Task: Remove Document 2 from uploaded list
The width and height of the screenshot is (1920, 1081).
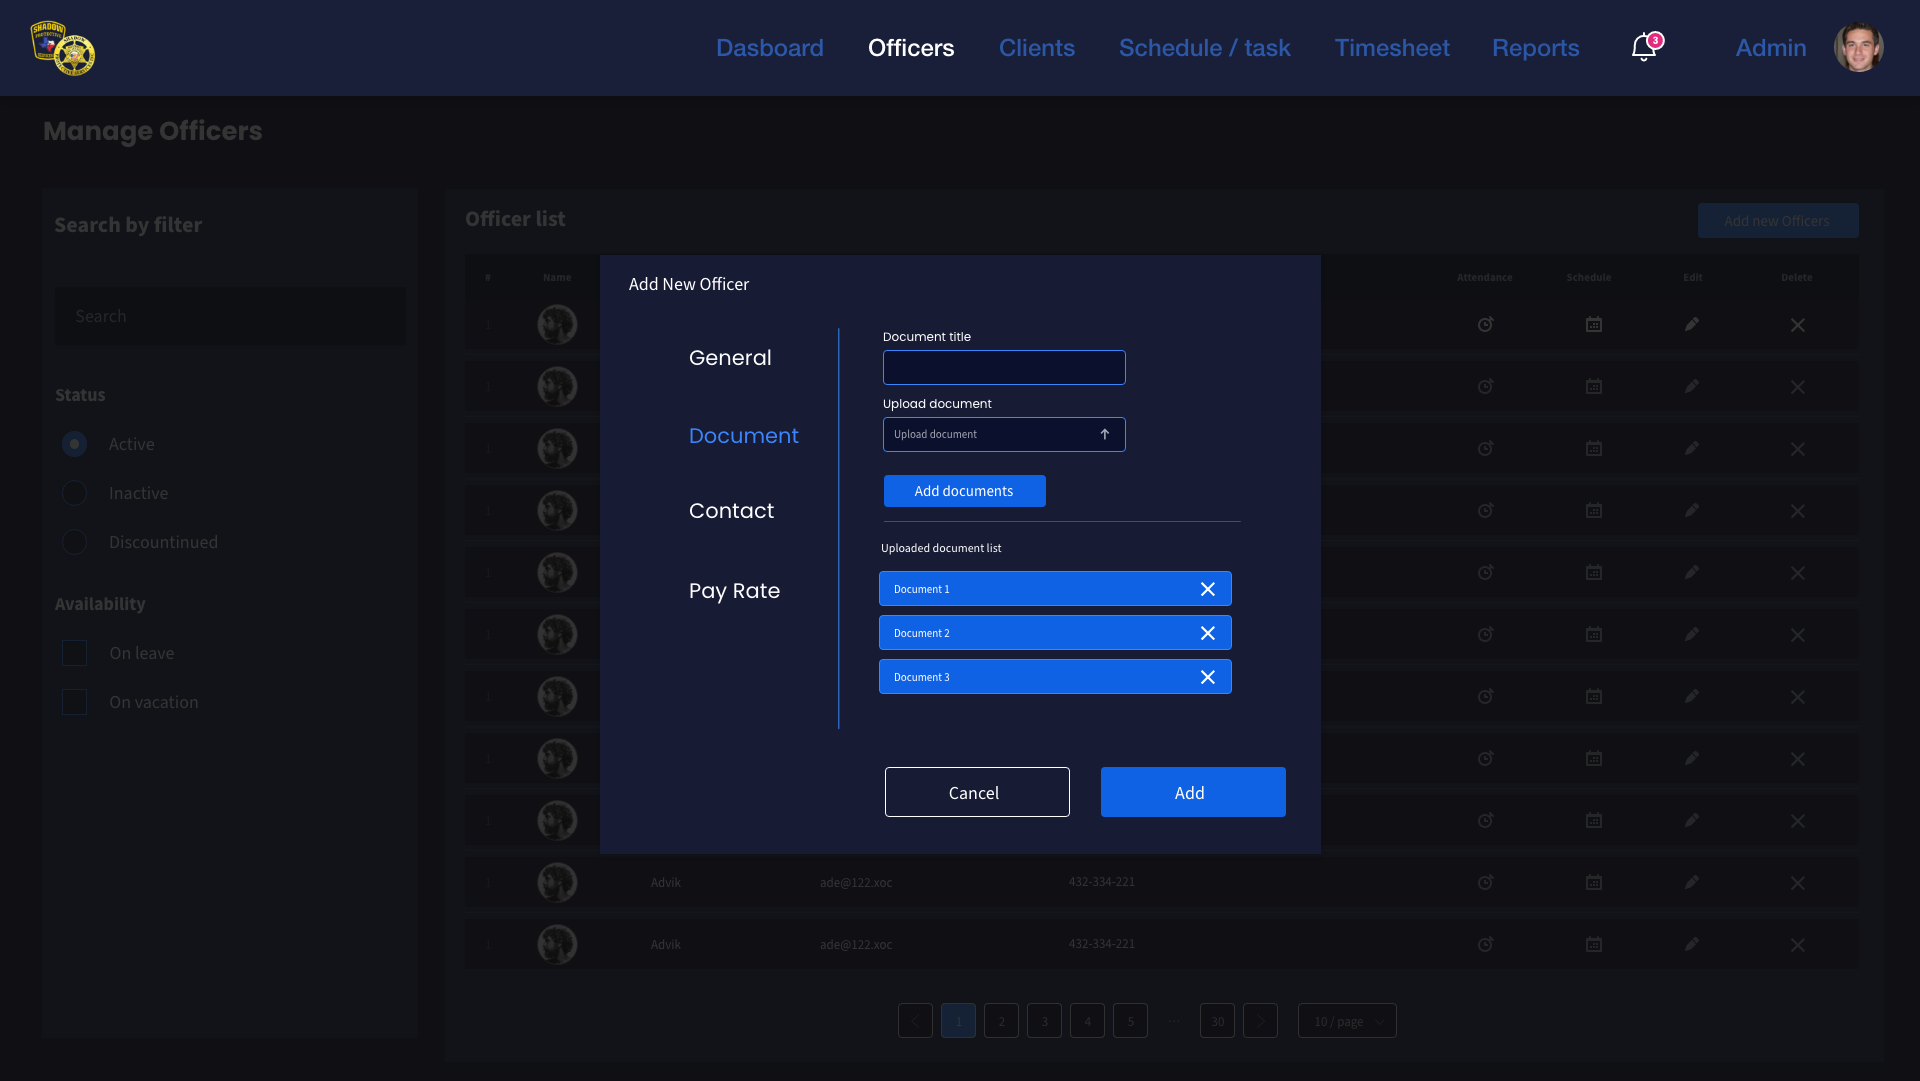Action: coord(1207,633)
